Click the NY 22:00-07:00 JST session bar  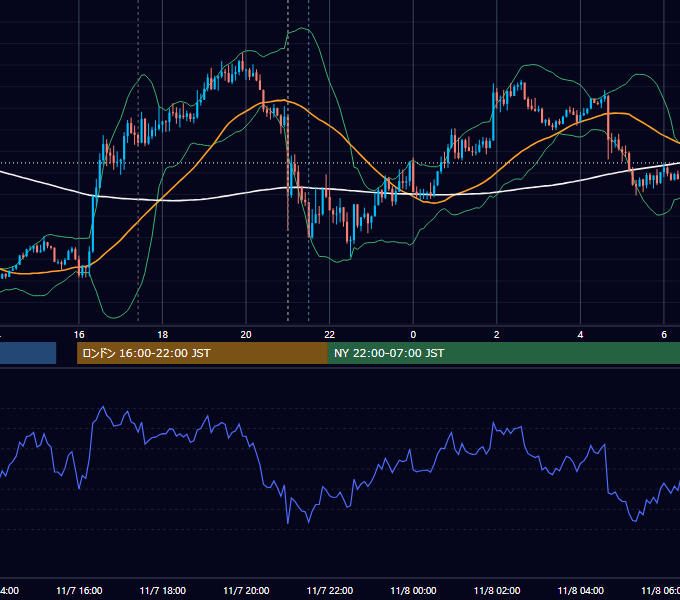[503, 353]
